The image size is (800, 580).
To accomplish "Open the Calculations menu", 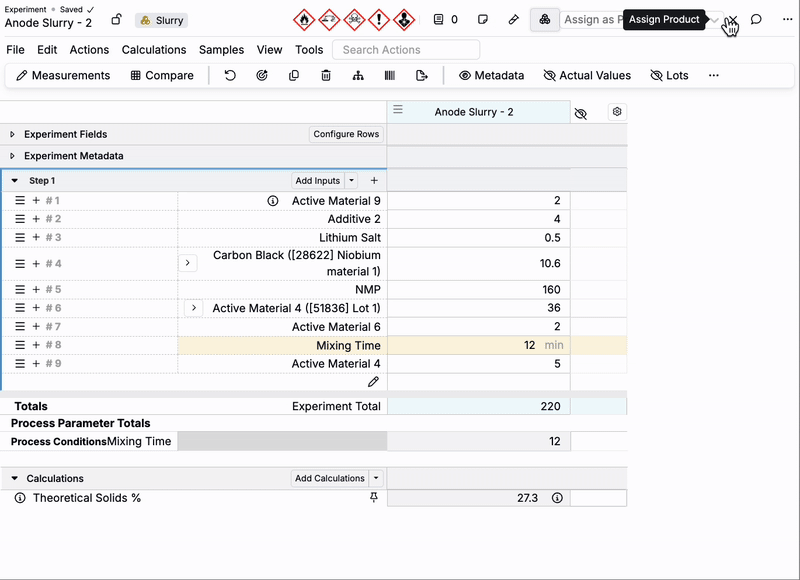I will click(x=154, y=50).
